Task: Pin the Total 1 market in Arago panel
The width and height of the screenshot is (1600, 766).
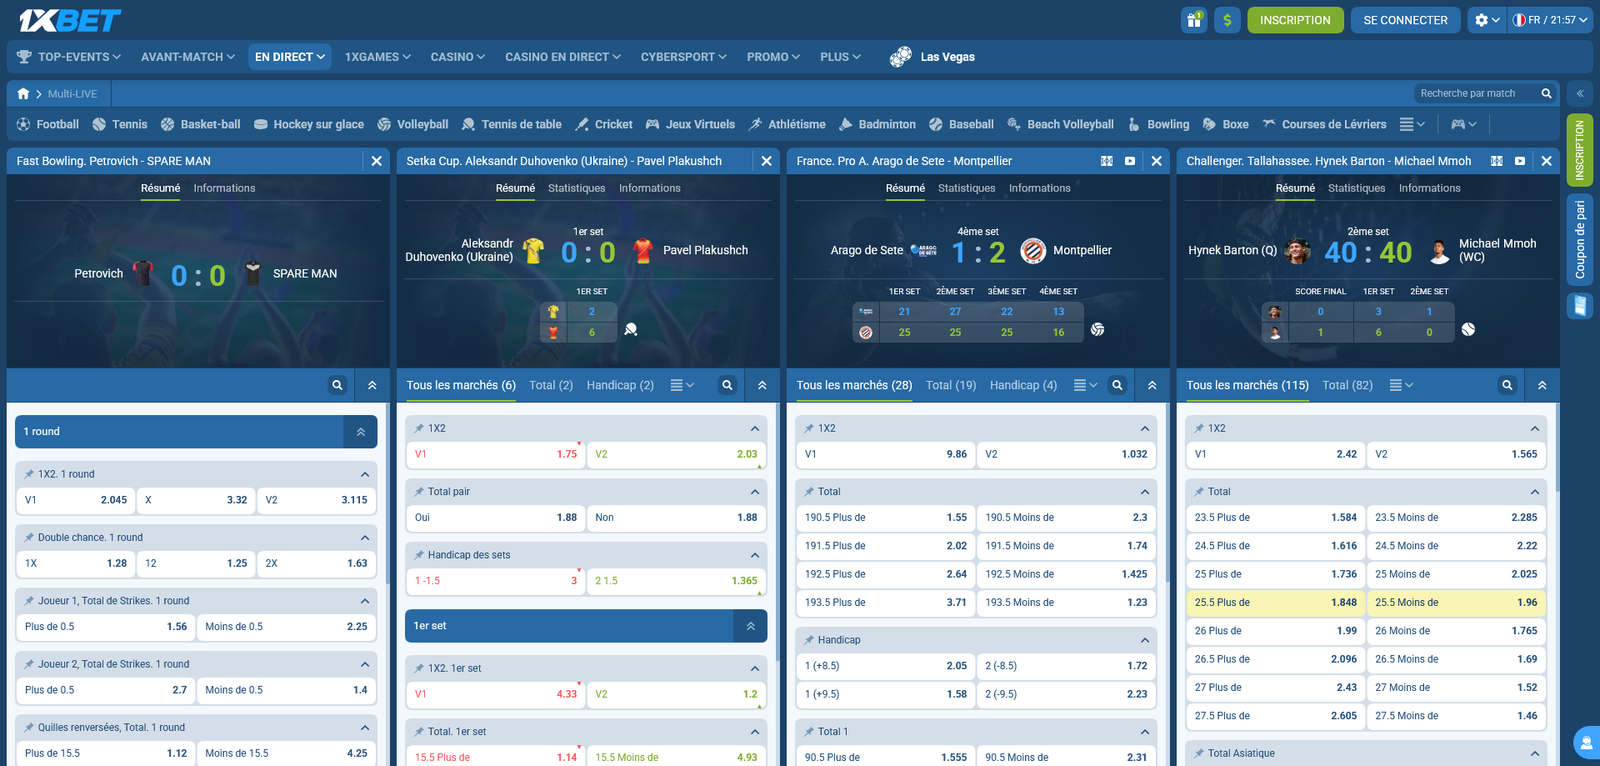Action: (809, 732)
